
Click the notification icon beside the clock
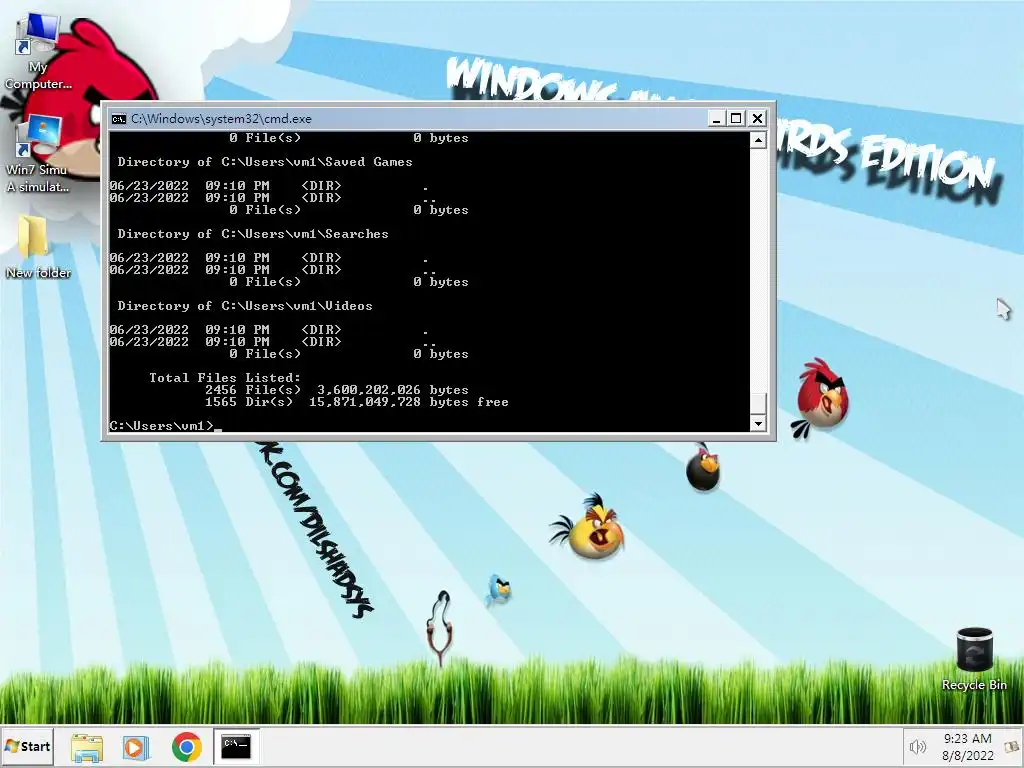(x=1012, y=746)
